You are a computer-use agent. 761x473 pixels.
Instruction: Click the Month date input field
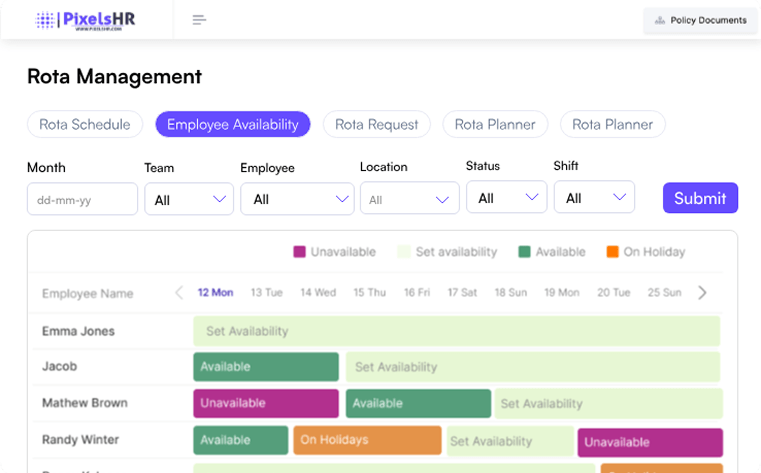click(x=82, y=199)
